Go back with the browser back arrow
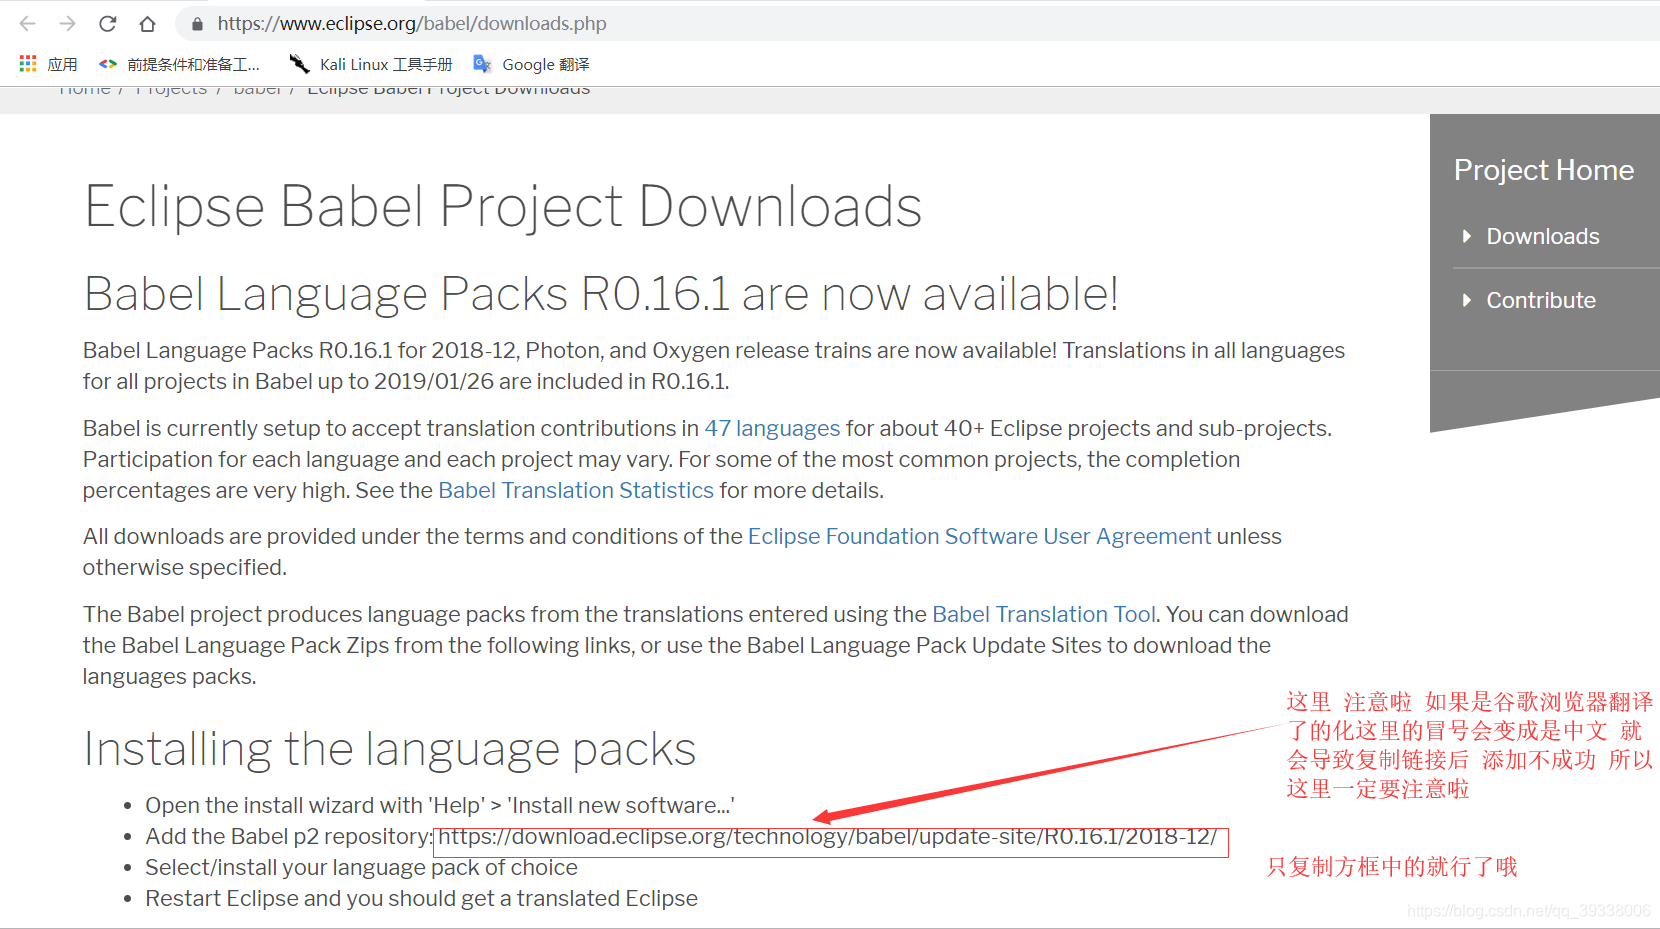The width and height of the screenshot is (1660, 929). pos(28,23)
